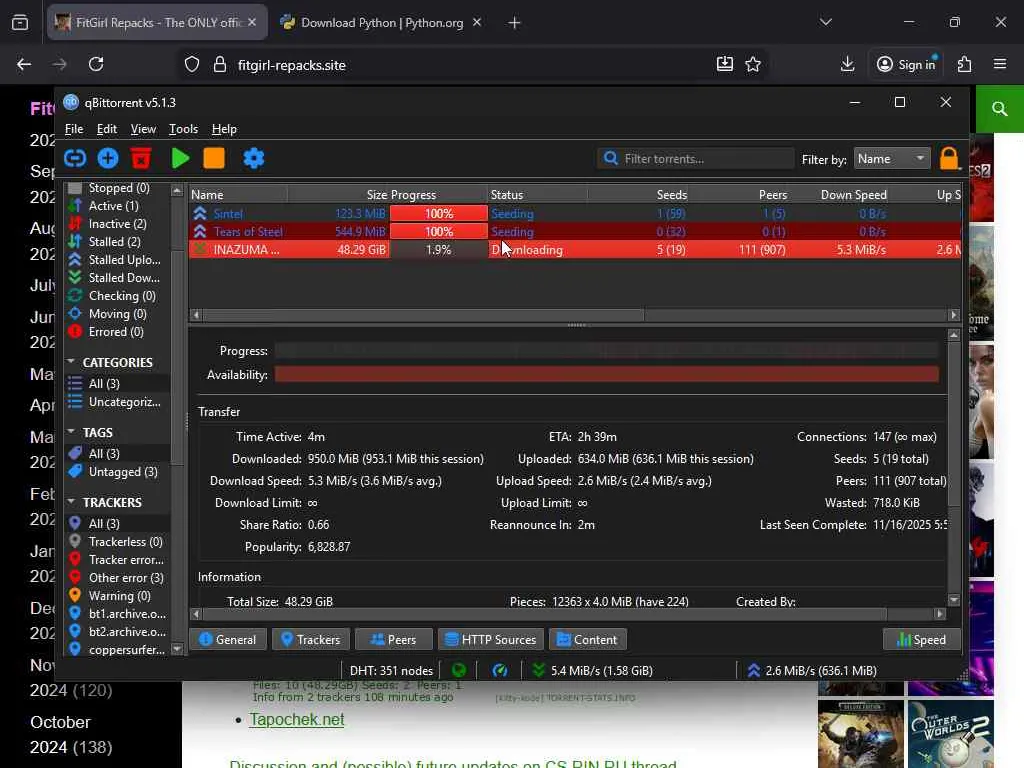Click the green download speed arrow in the status bar

click(538, 670)
